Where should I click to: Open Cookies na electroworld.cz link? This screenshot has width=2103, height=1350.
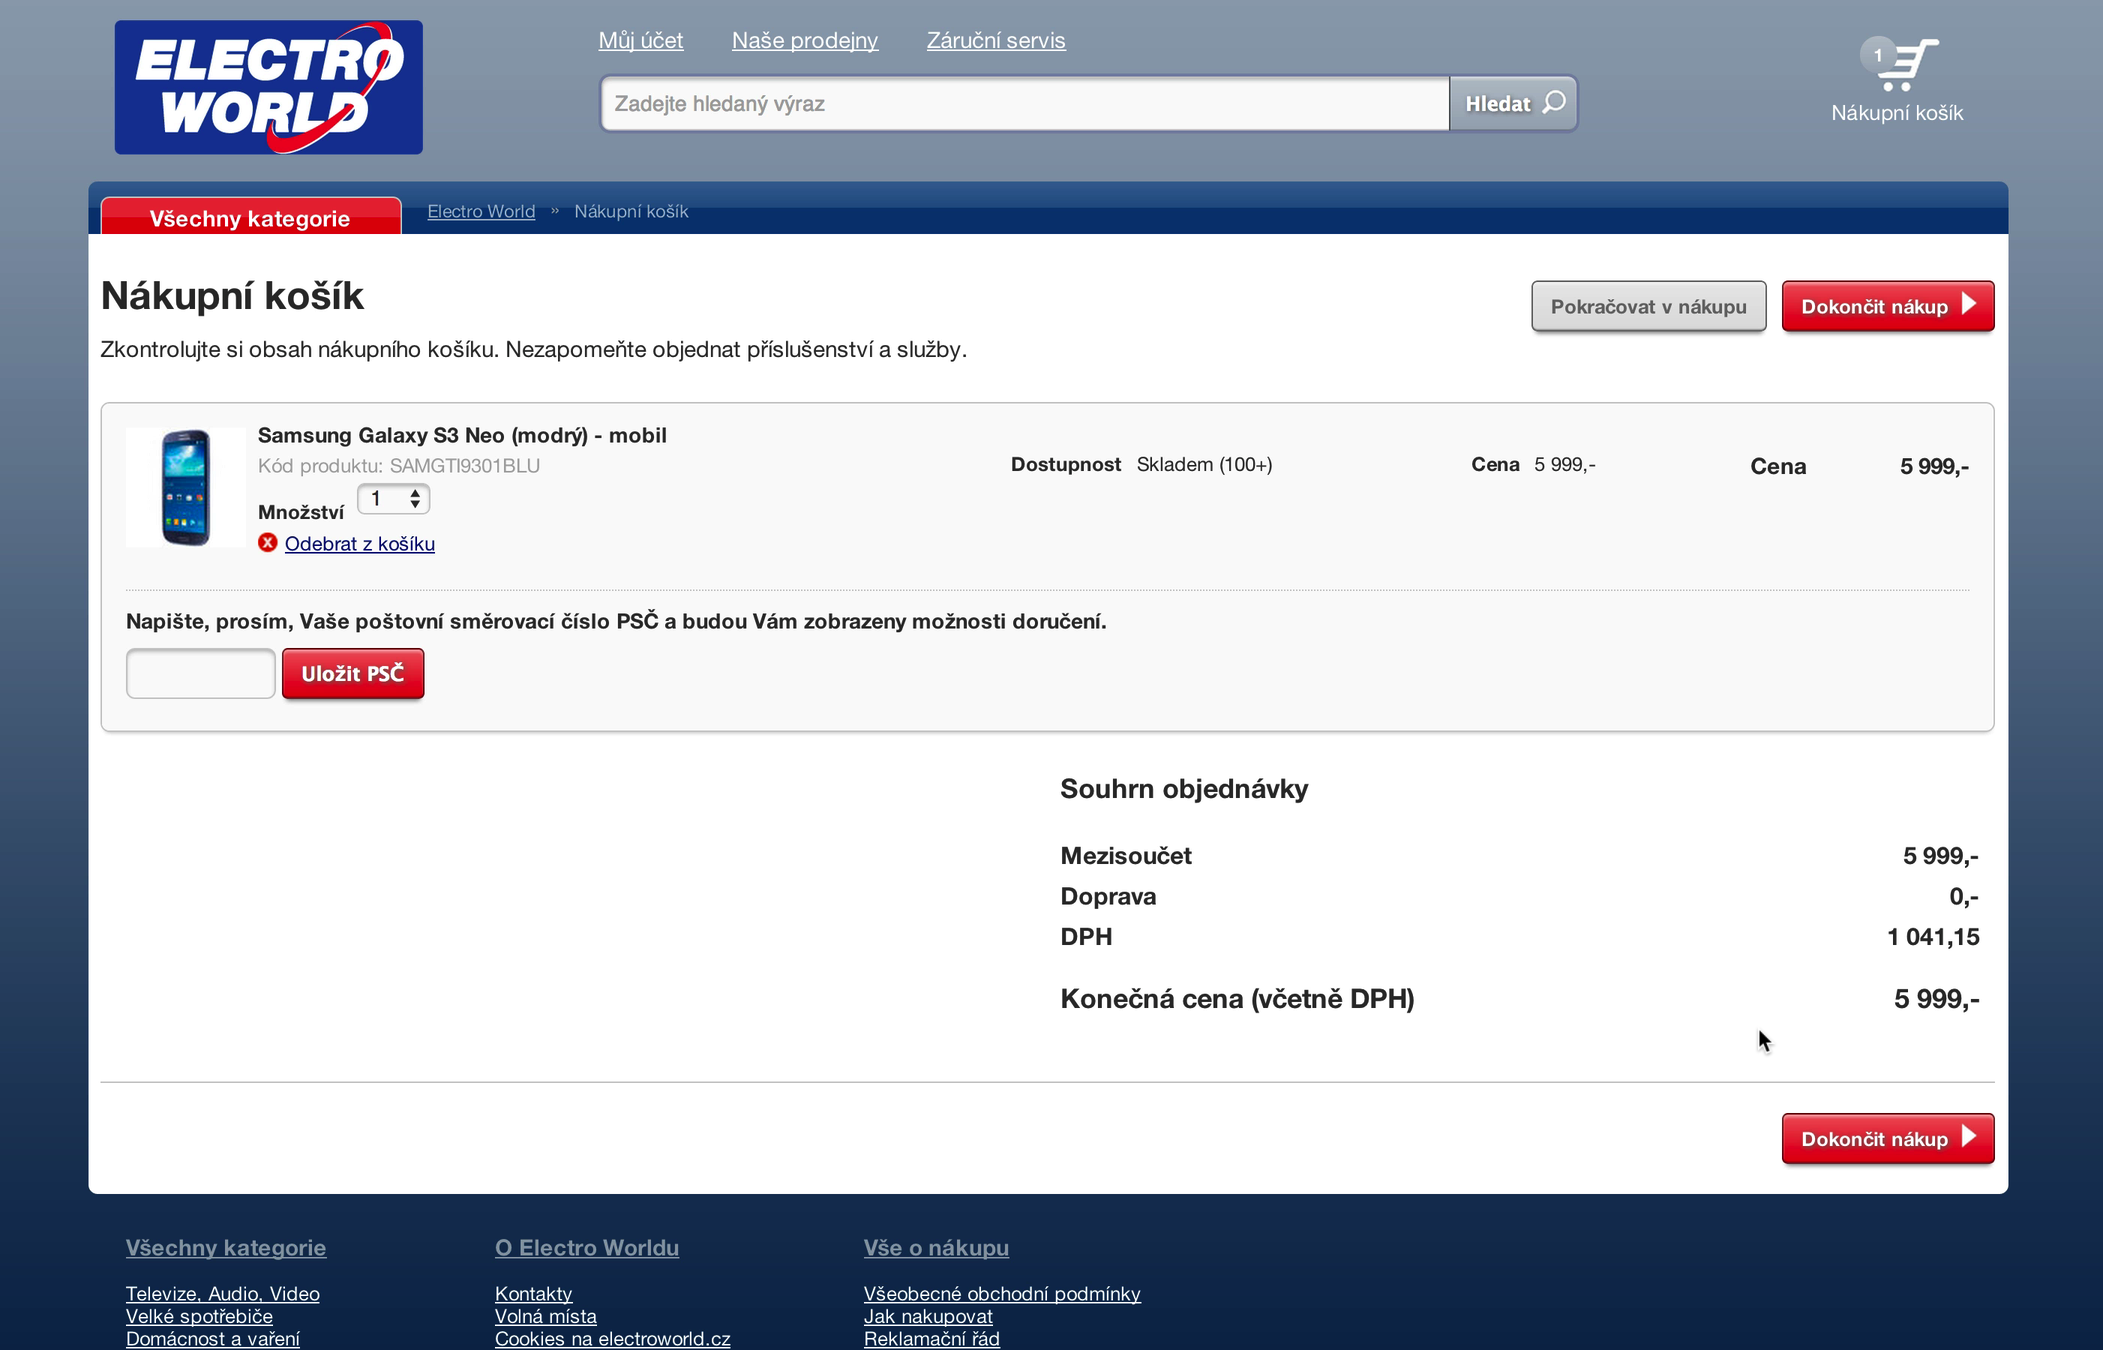tap(613, 1339)
